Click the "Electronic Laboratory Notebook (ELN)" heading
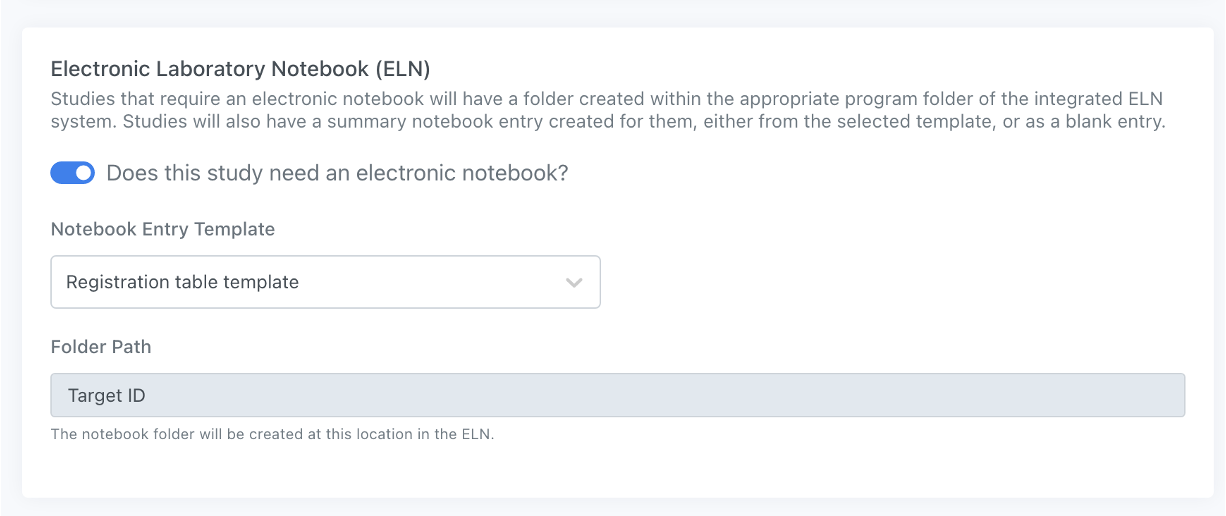Screen dimensions: 1226x516 click(x=240, y=69)
